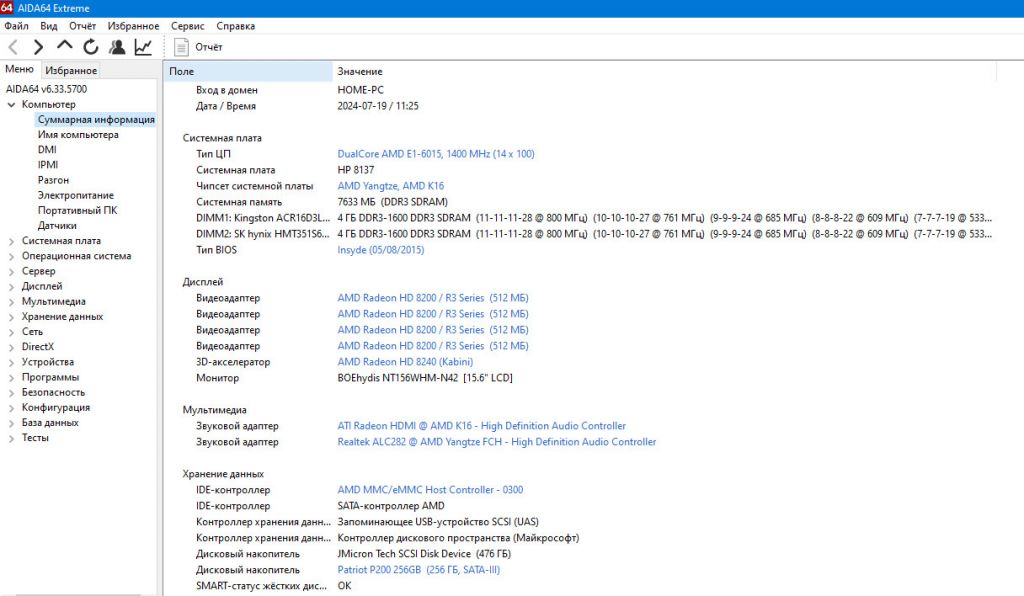Expand the Тесты tree node
Screen dimensions: 1024x596
pyautogui.click(x=11, y=438)
